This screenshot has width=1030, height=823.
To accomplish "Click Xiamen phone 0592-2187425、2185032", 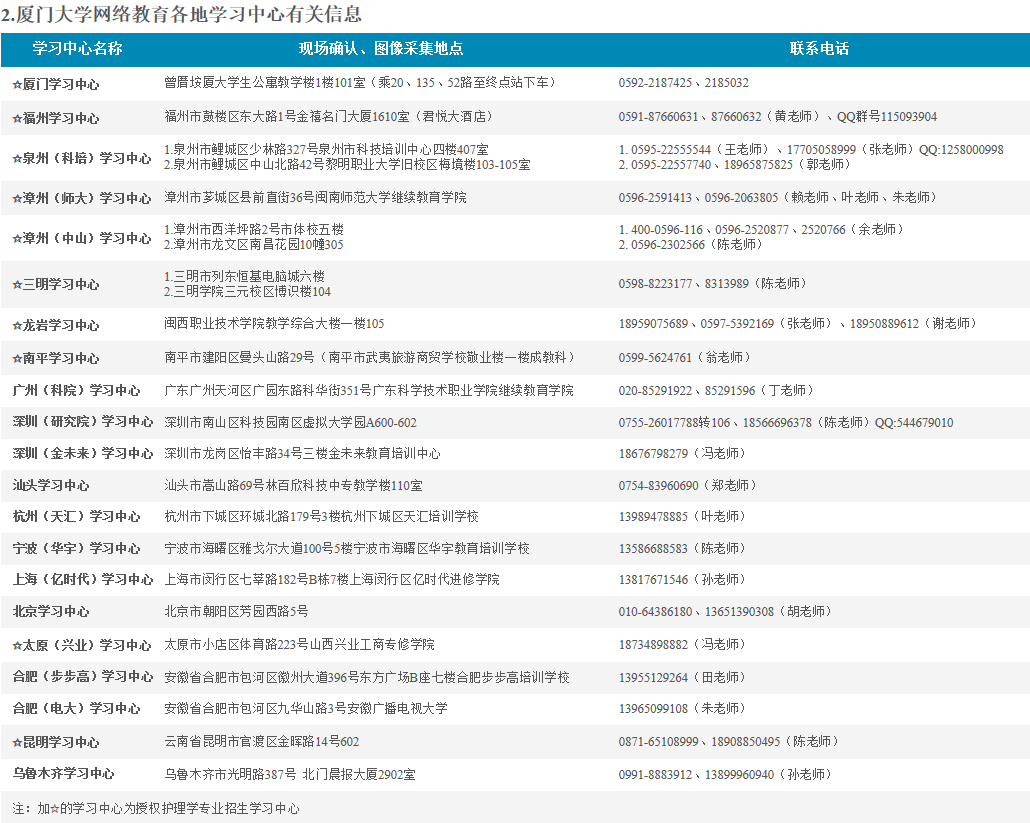I will (683, 83).
